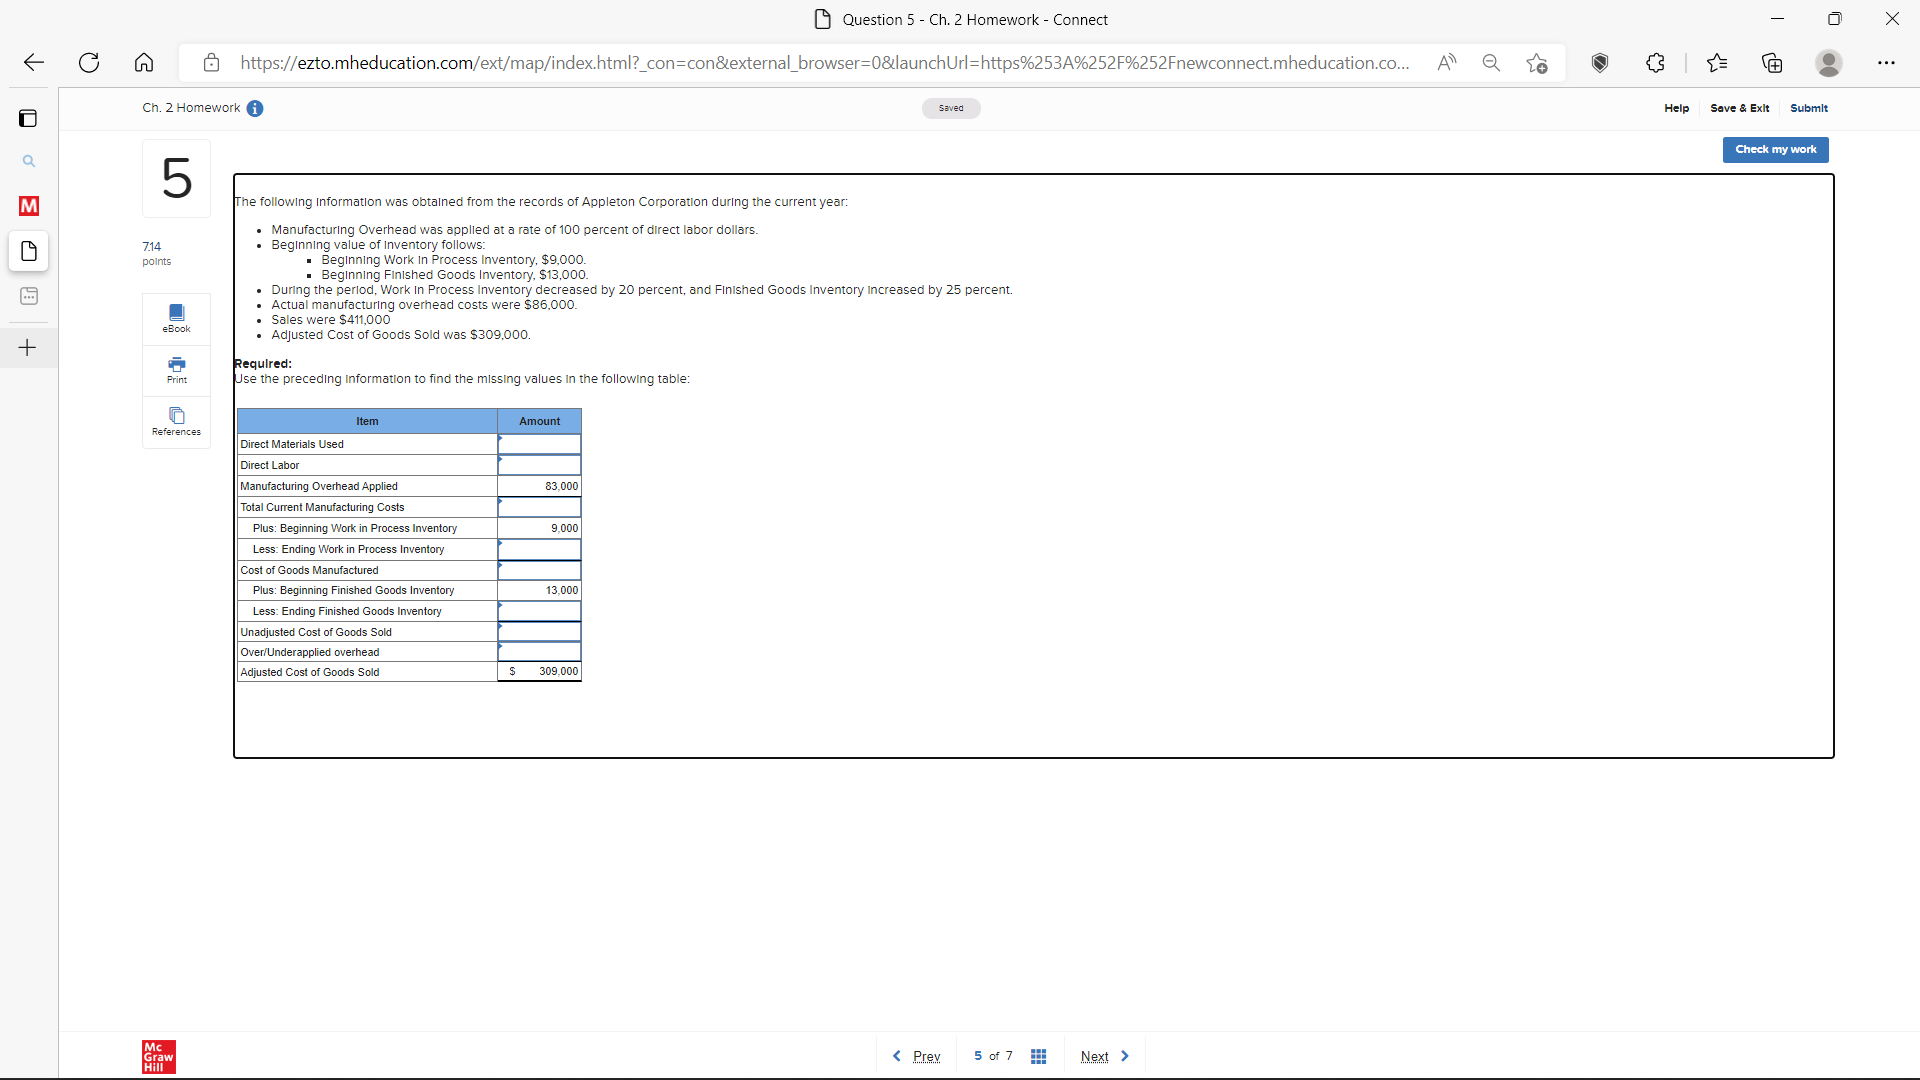Open the Settings and more ellipsis menu

1887,62
